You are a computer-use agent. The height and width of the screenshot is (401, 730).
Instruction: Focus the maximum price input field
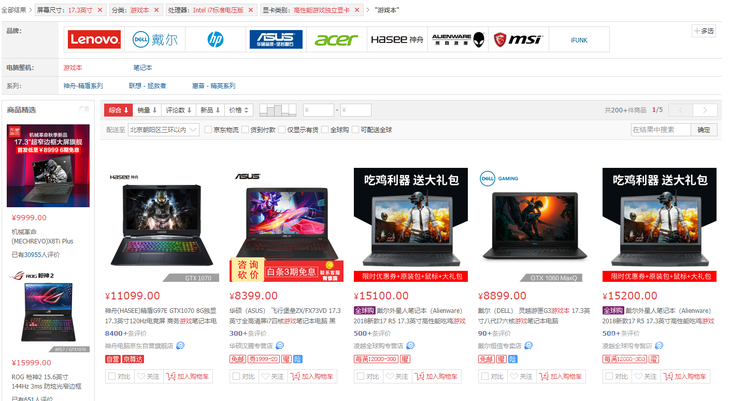pos(356,110)
